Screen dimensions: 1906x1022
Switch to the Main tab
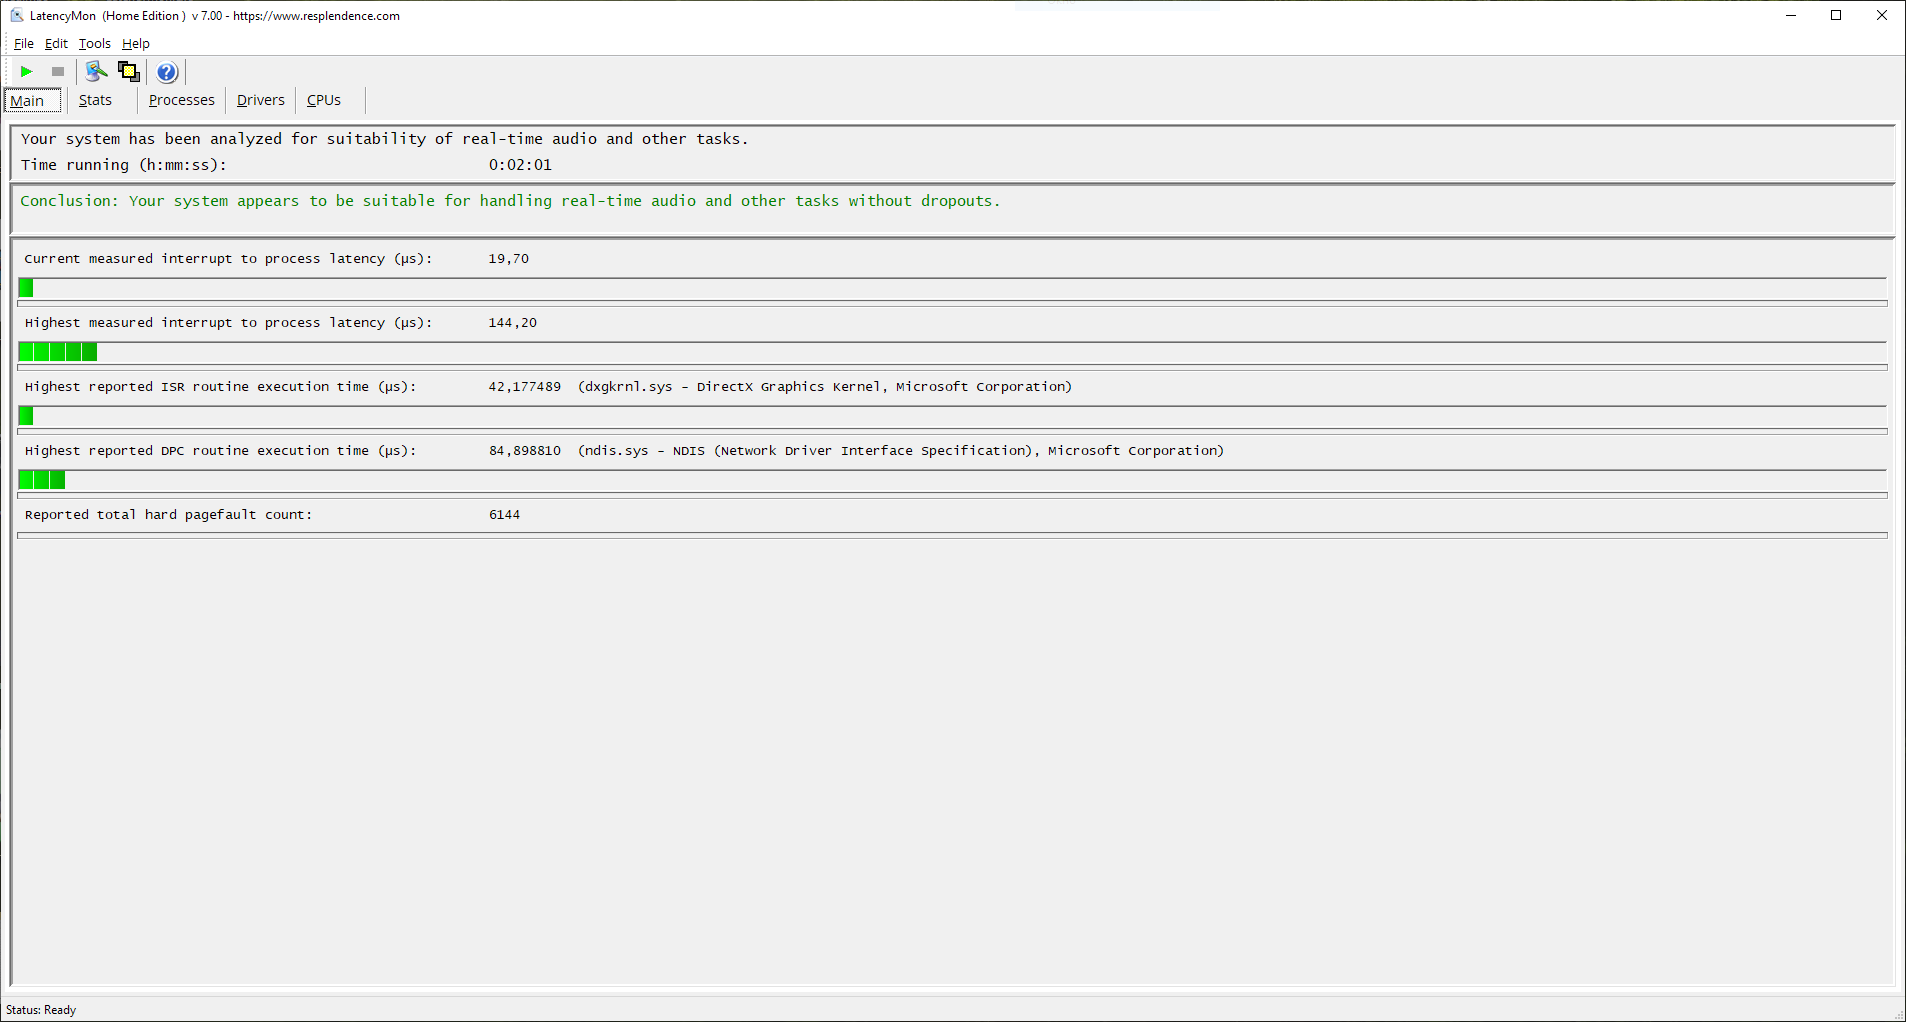click(x=28, y=101)
